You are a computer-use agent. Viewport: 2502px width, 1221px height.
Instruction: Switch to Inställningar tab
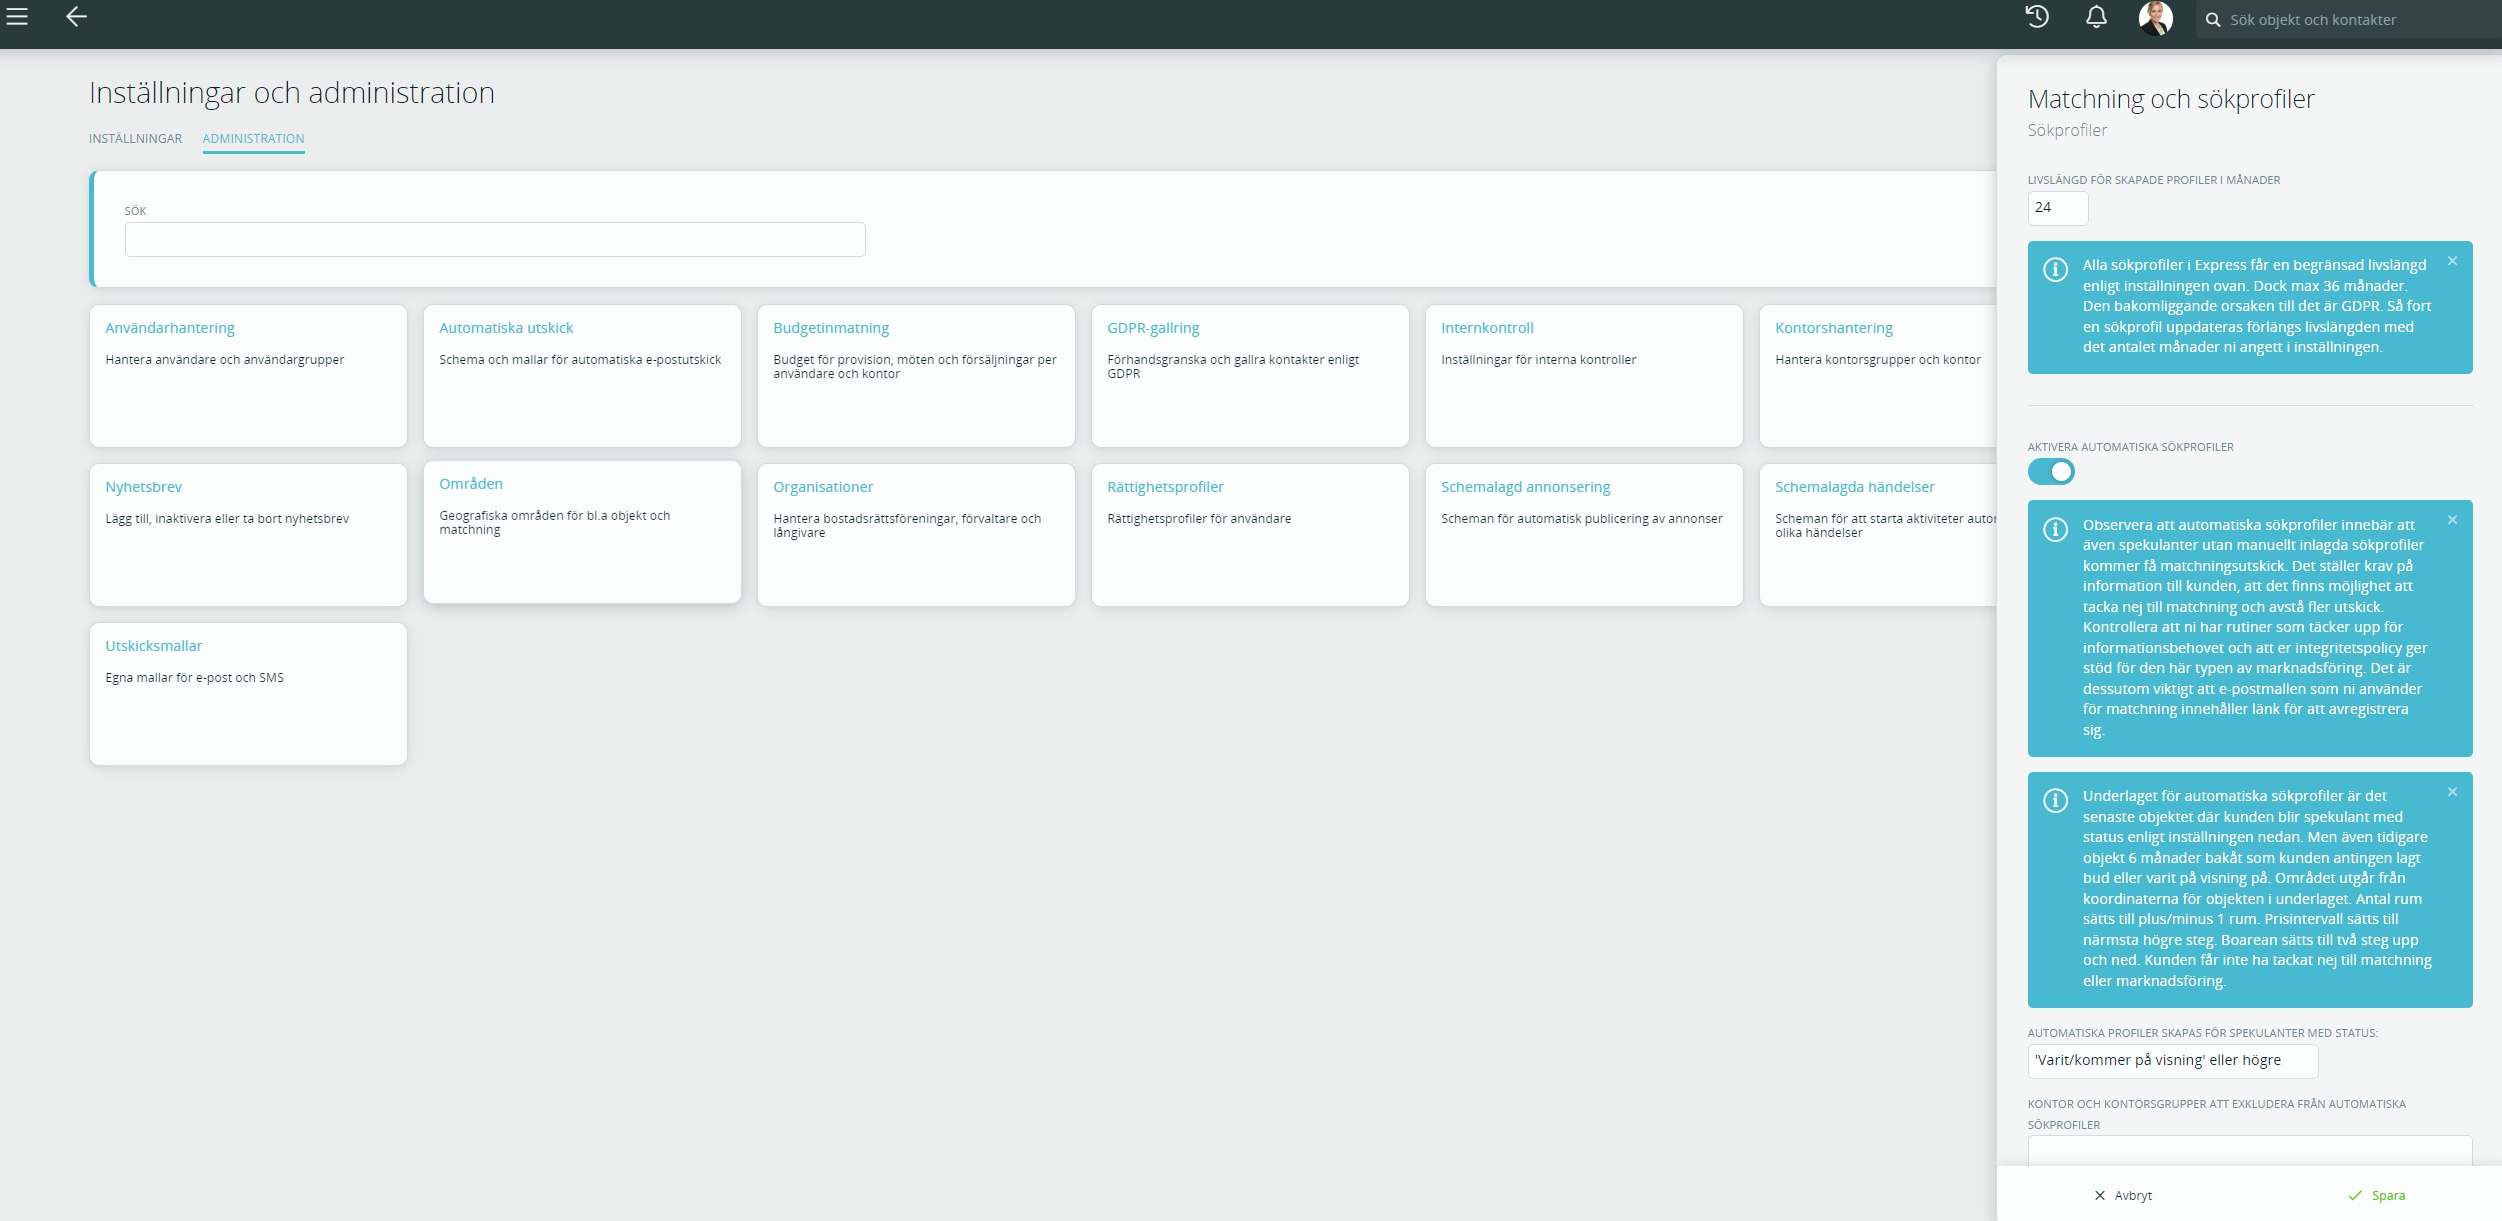(135, 139)
